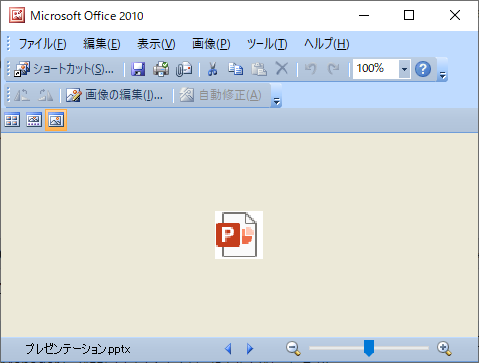Go to the next picture
This screenshot has height=363, width=479.
pos(250,349)
